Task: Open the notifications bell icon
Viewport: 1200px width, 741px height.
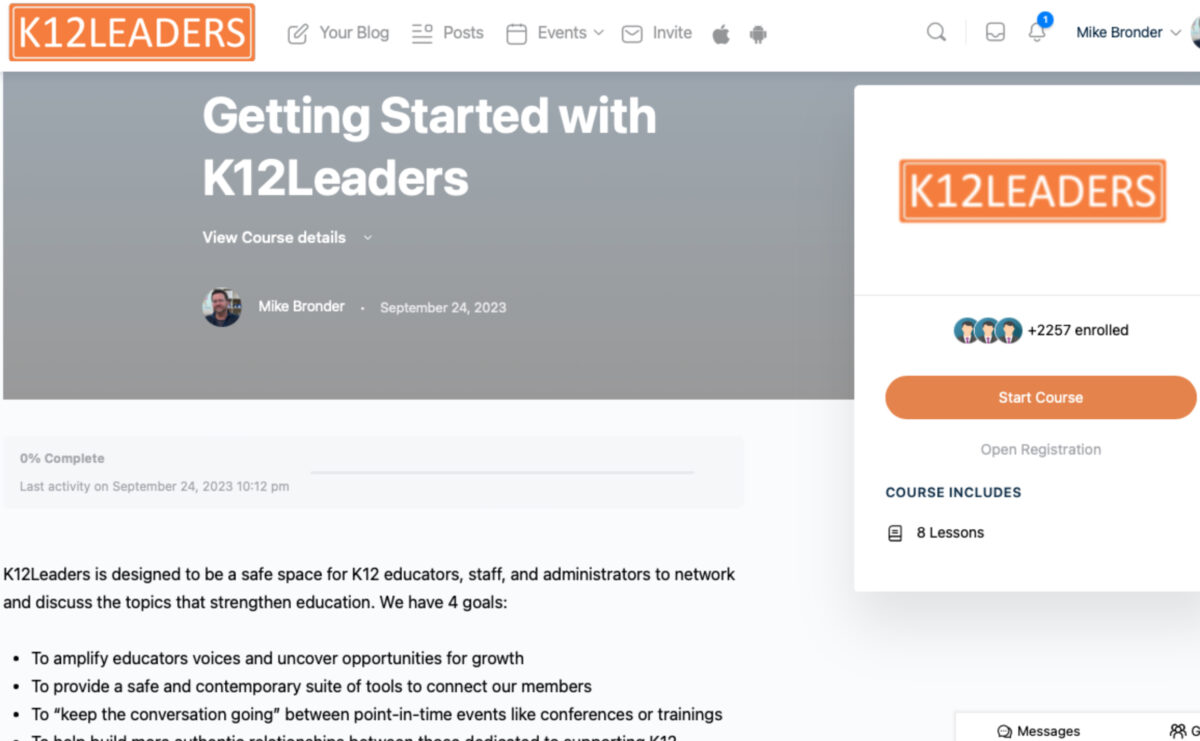Action: (1037, 32)
